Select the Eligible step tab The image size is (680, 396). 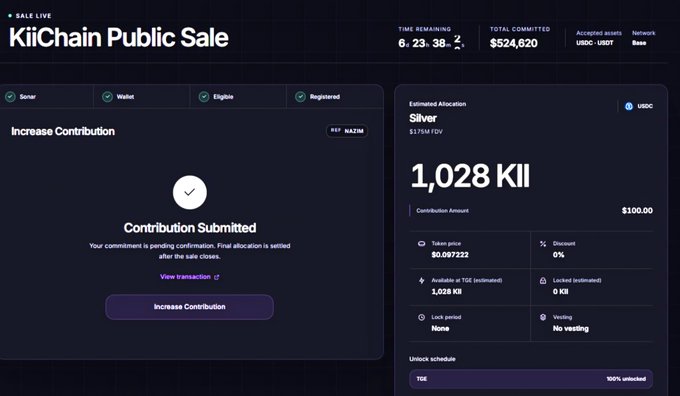tap(238, 97)
